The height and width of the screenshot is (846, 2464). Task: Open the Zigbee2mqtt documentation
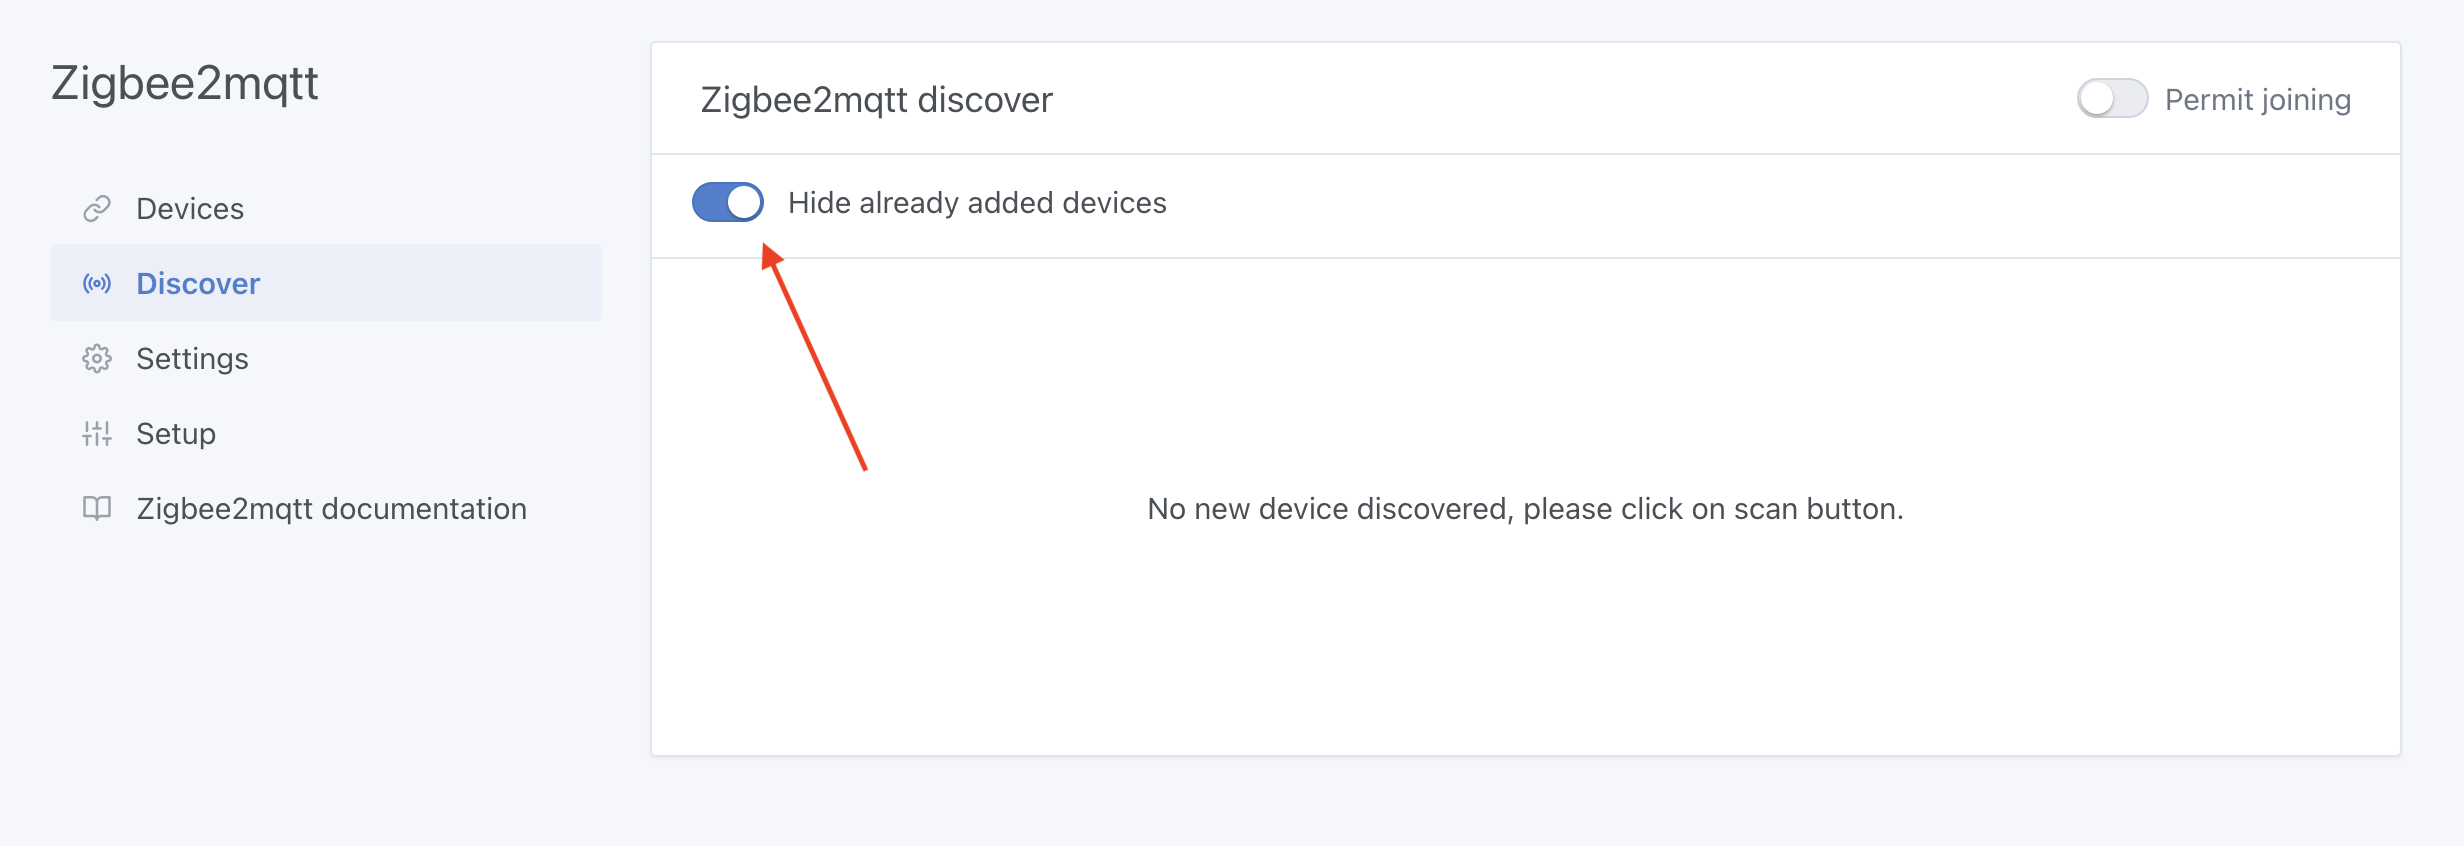(331, 508)
